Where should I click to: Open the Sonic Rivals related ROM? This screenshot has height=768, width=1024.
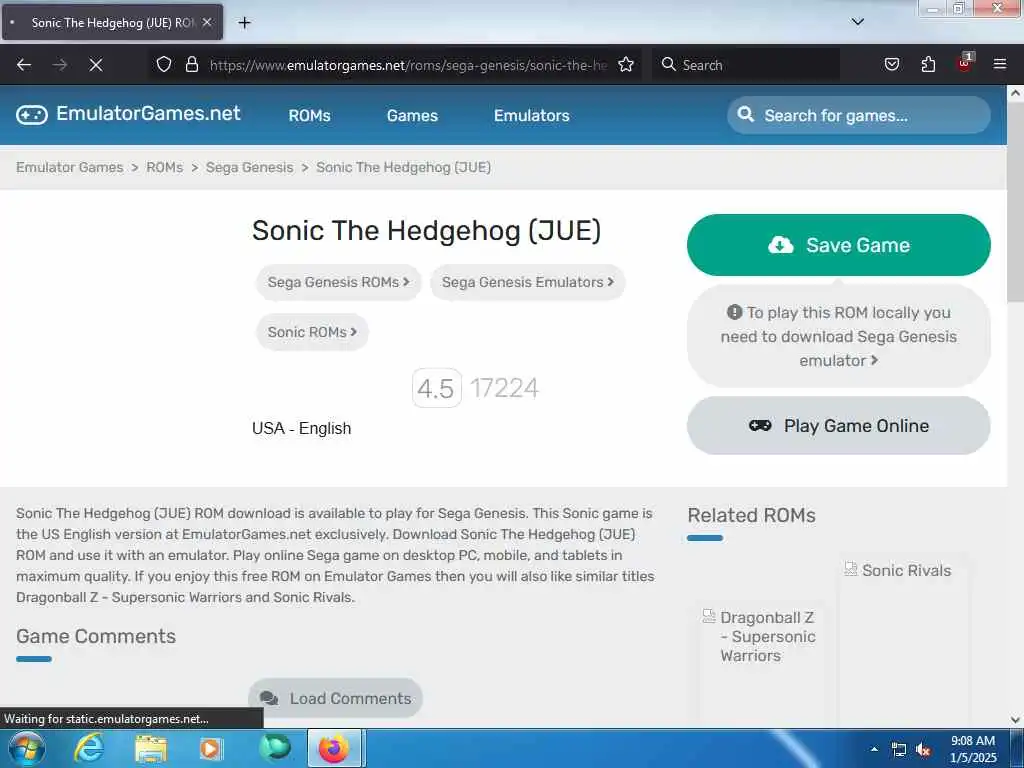[x=906, y=570]
